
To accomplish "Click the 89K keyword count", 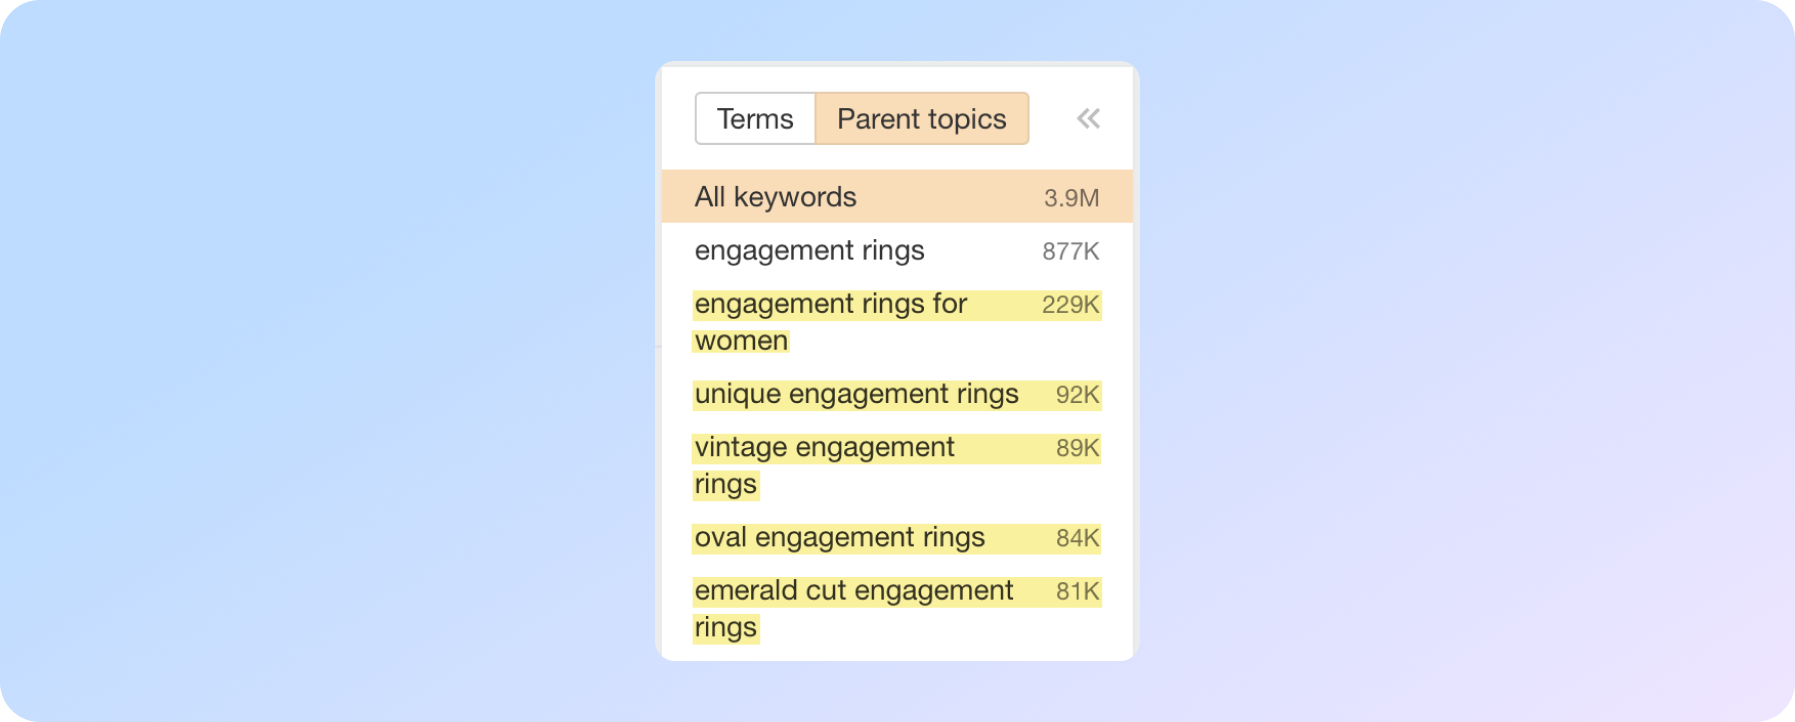I will pyautogui.click(x=1077, y=448).
